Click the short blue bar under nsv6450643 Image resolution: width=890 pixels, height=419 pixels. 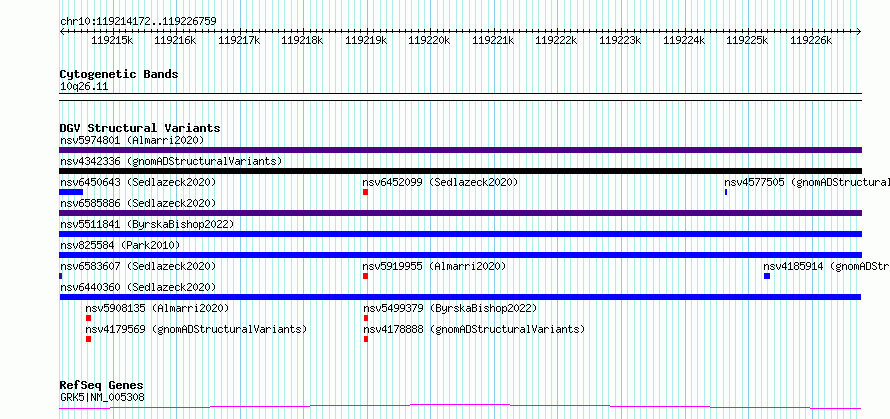click(71, 192)
